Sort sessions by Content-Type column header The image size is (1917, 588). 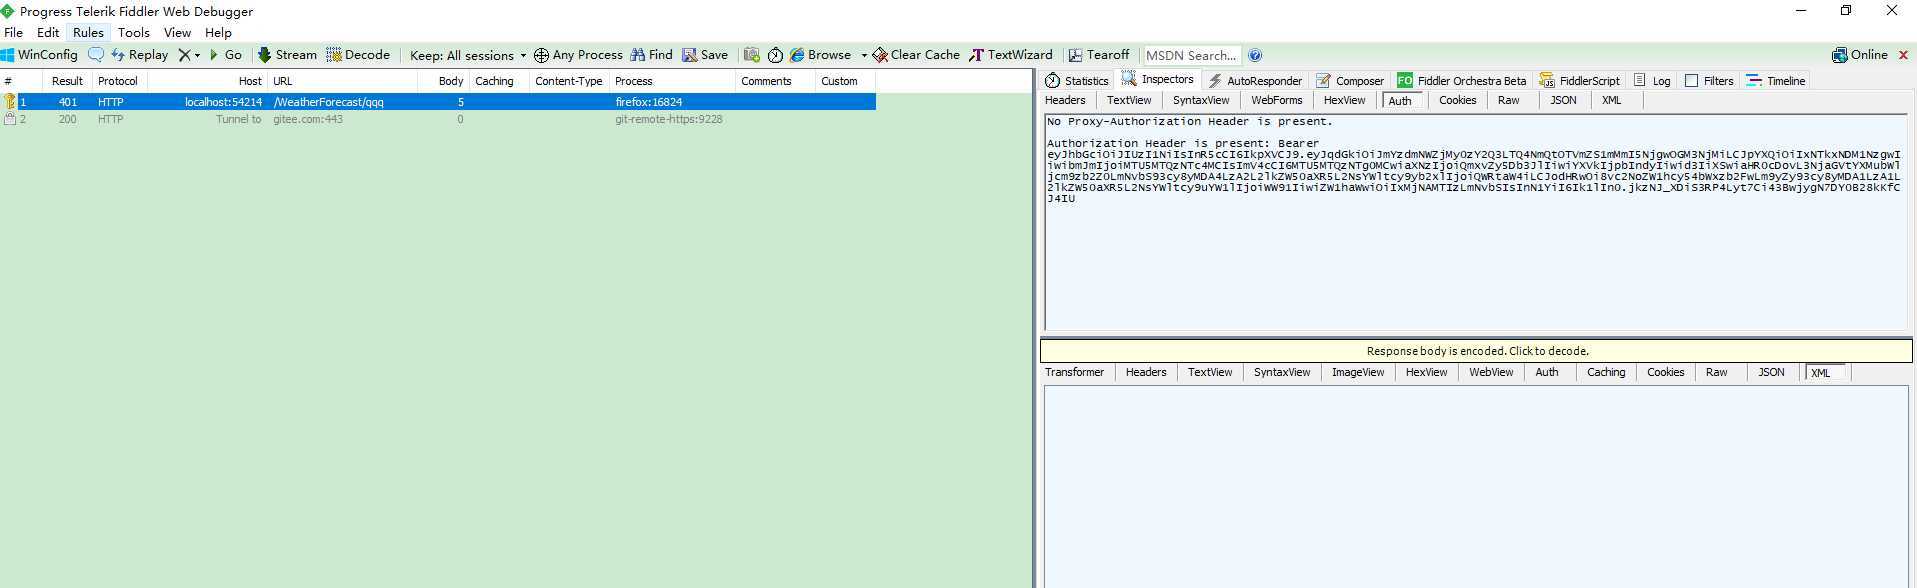[568, 81]
